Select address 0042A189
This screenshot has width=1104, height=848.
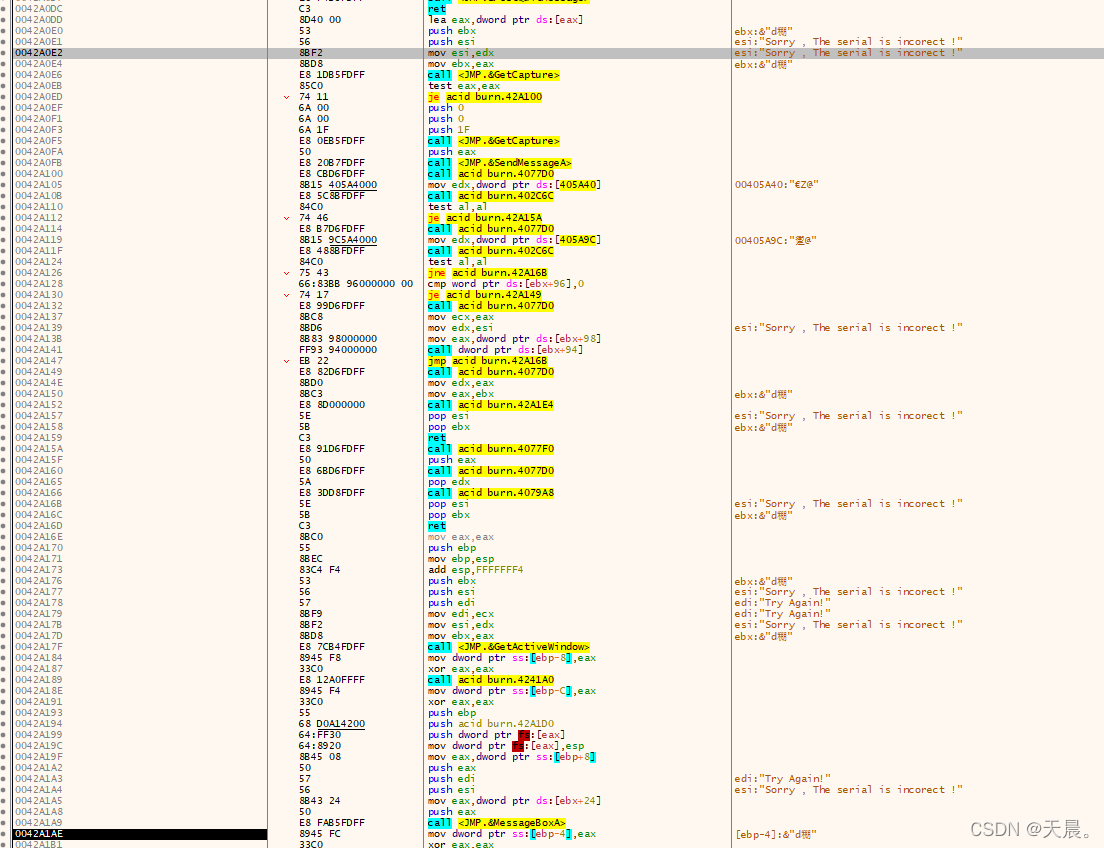pyautogui.click(x=39, y=680)
